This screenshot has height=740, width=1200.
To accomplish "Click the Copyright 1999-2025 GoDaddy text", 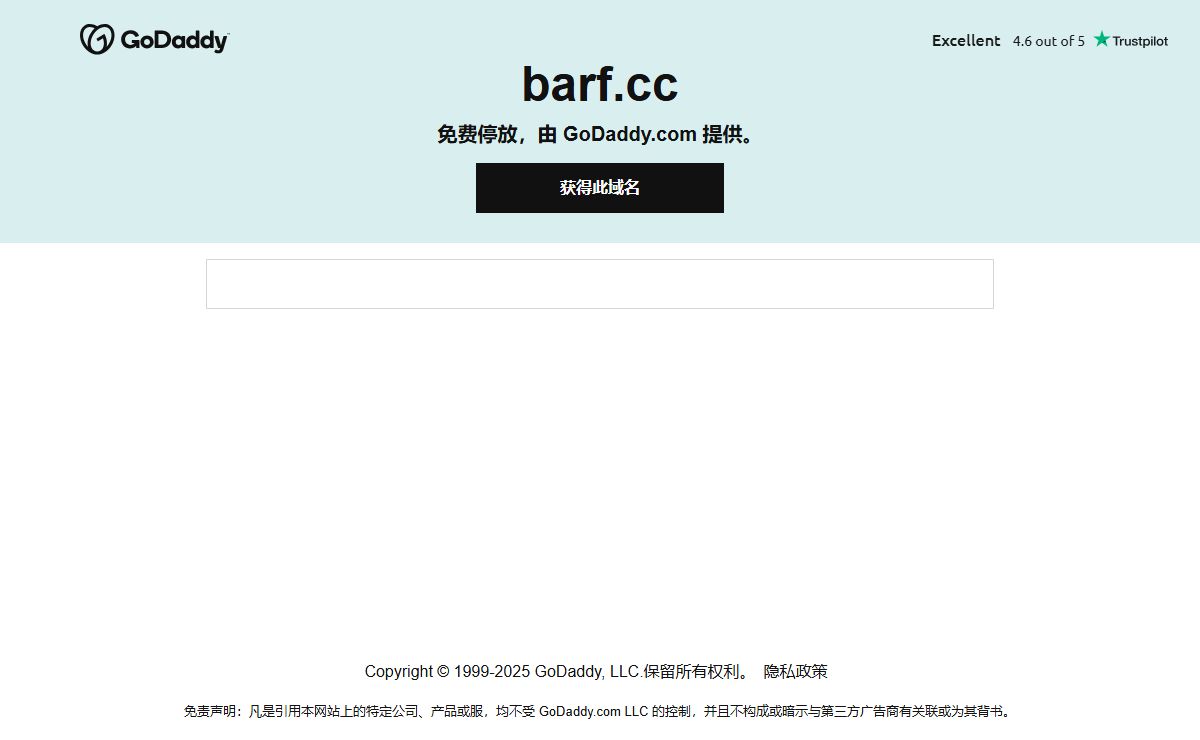I will (x=557, y=672).
